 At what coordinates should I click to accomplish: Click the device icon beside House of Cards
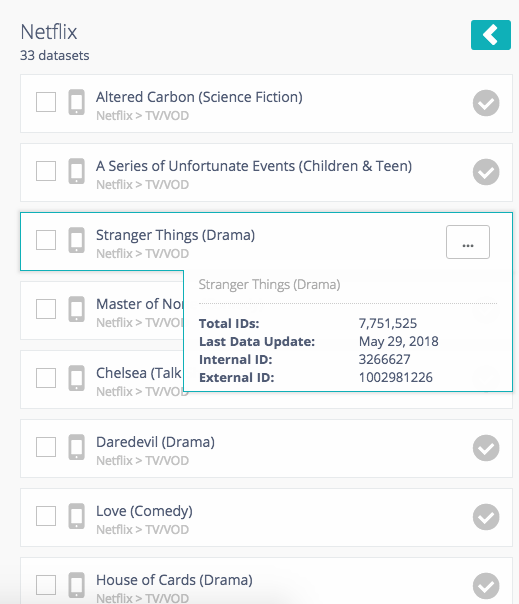point(76,585)
